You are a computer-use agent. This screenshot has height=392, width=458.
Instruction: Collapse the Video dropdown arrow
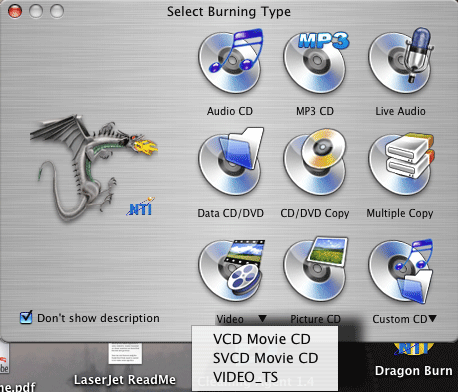tap(262, 319)
